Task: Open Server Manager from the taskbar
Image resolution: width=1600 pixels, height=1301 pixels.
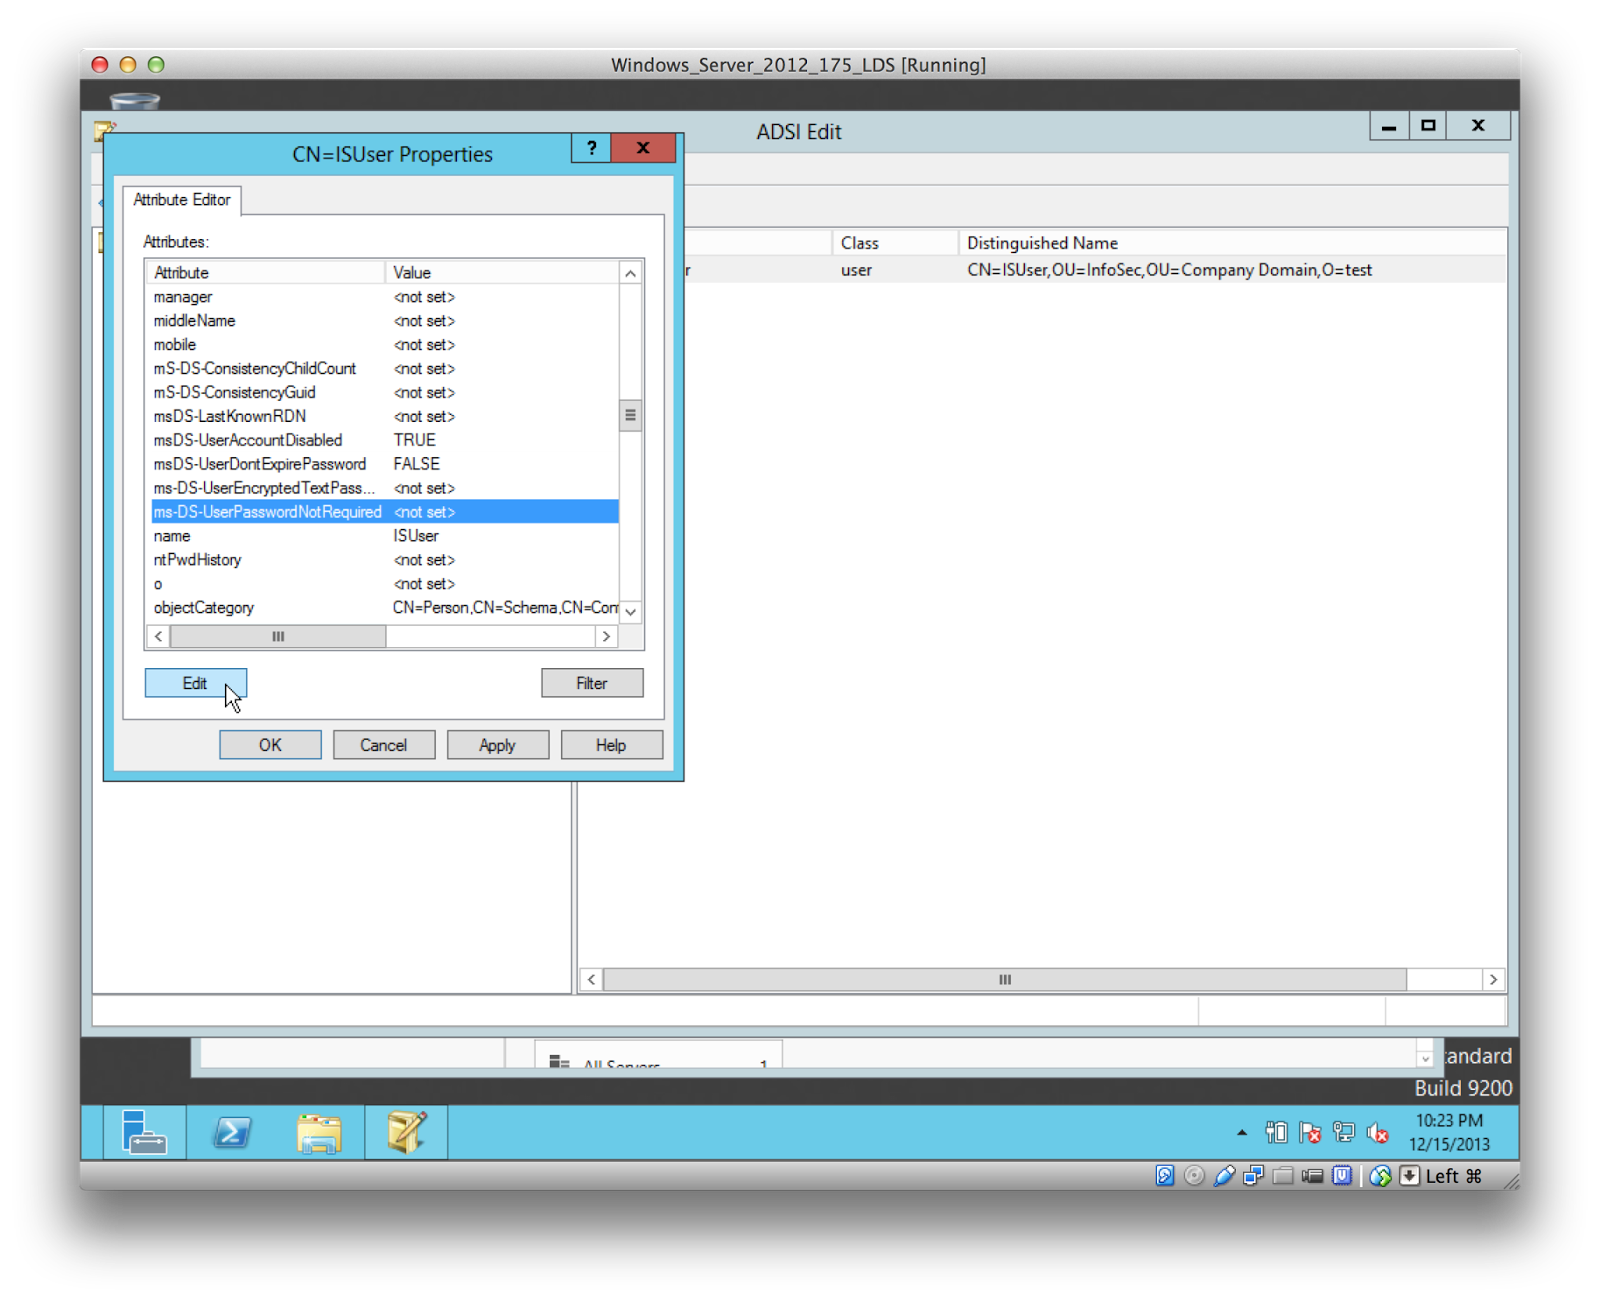Action: pos(144,1132)
